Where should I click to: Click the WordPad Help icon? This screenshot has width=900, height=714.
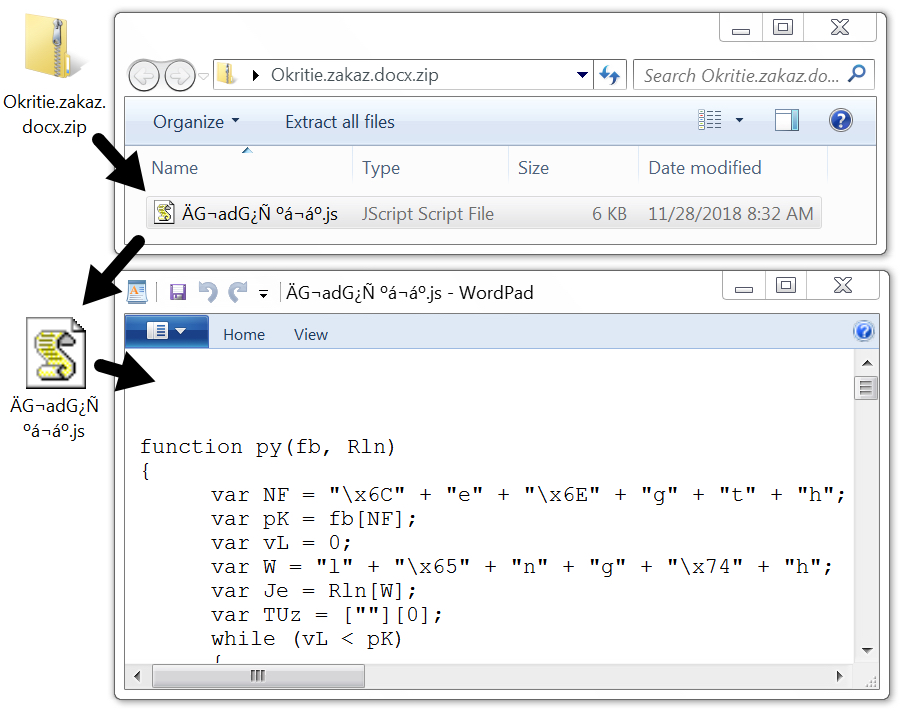(863, 332)
